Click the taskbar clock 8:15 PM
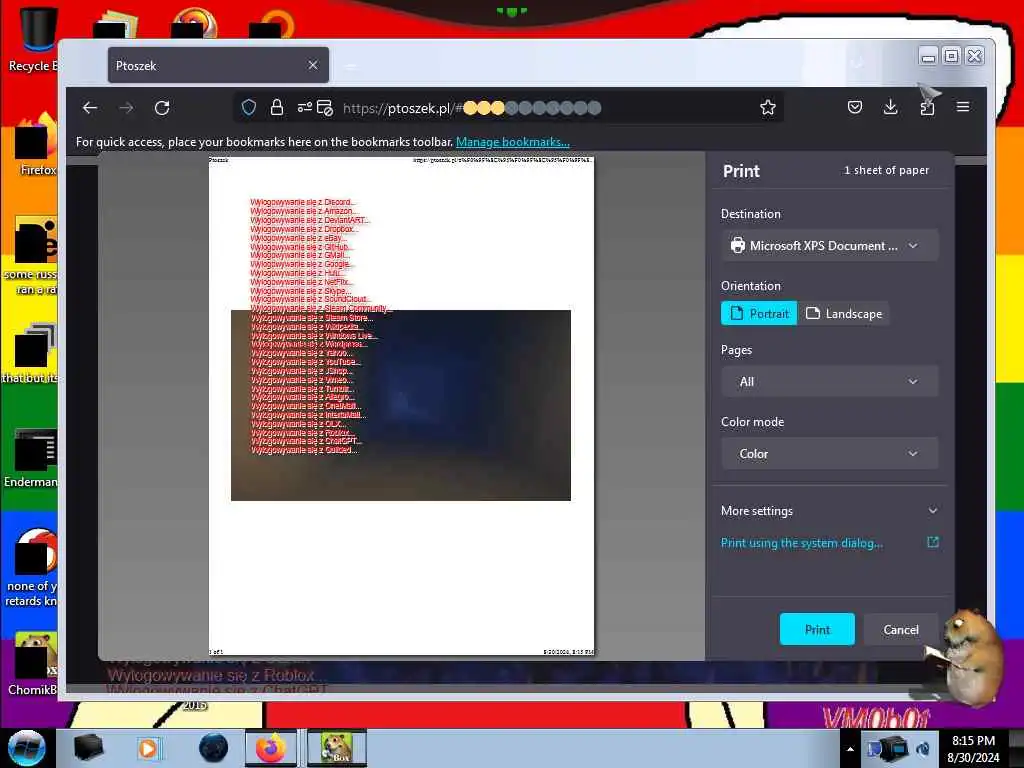The width and height of the screenshot is (1024, 768). pyautogui.click(x=973, y=748)
